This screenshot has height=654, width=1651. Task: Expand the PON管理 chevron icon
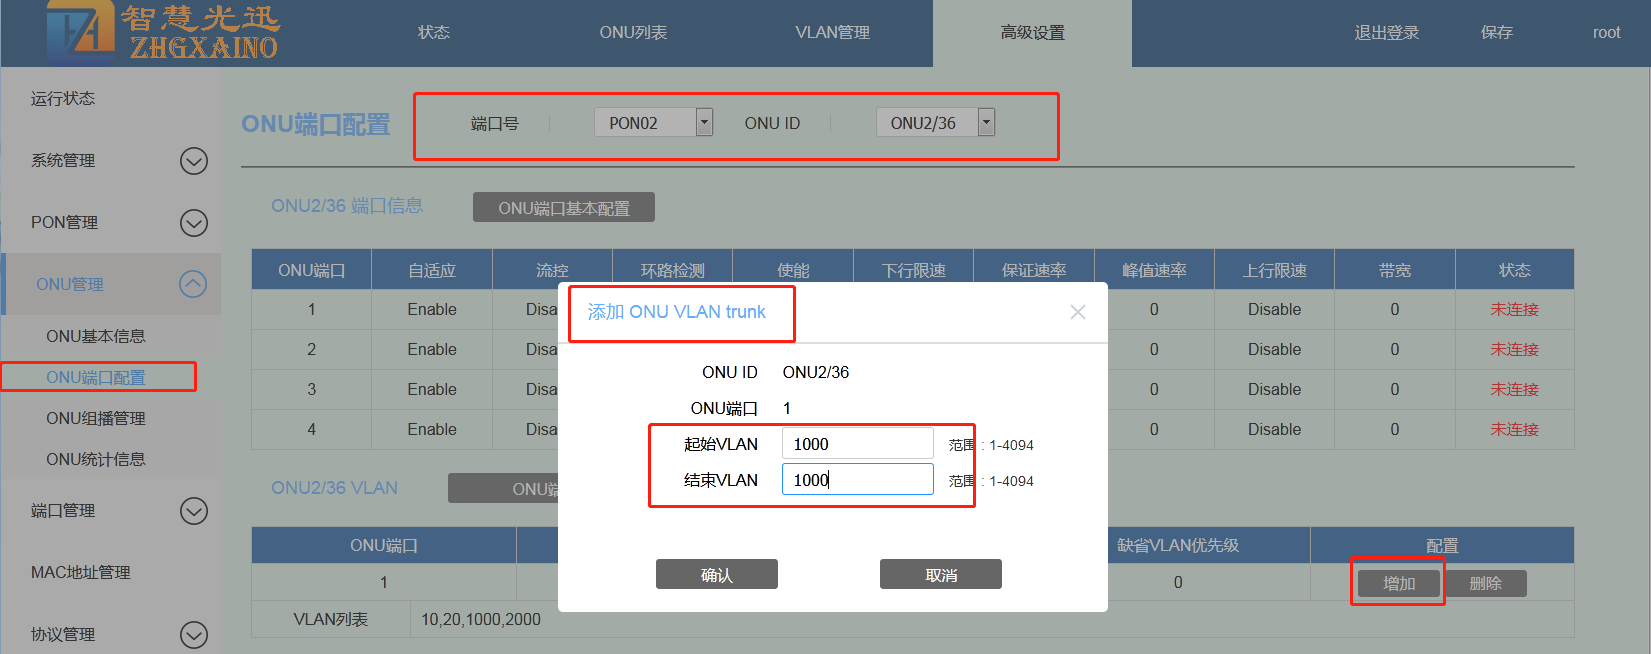pos(193,223)
